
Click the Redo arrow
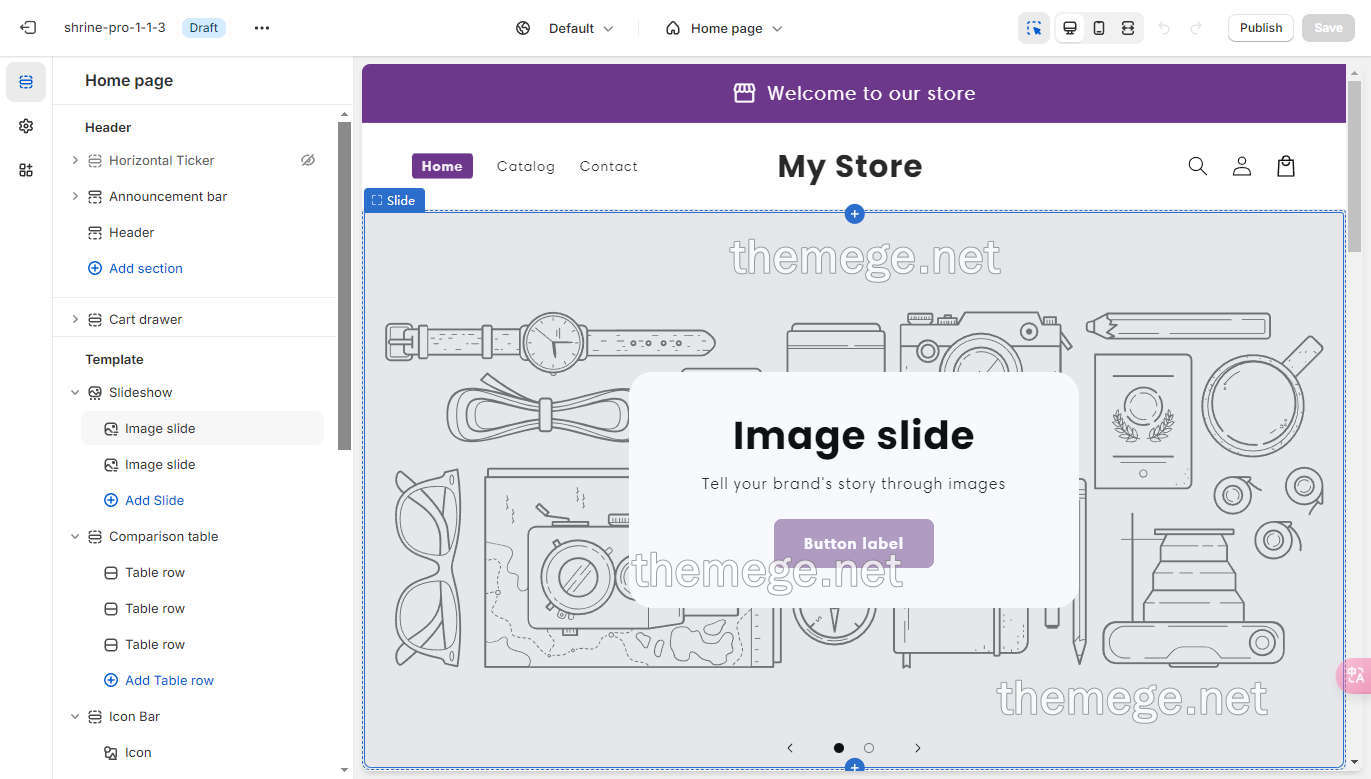pos(1196,28)
